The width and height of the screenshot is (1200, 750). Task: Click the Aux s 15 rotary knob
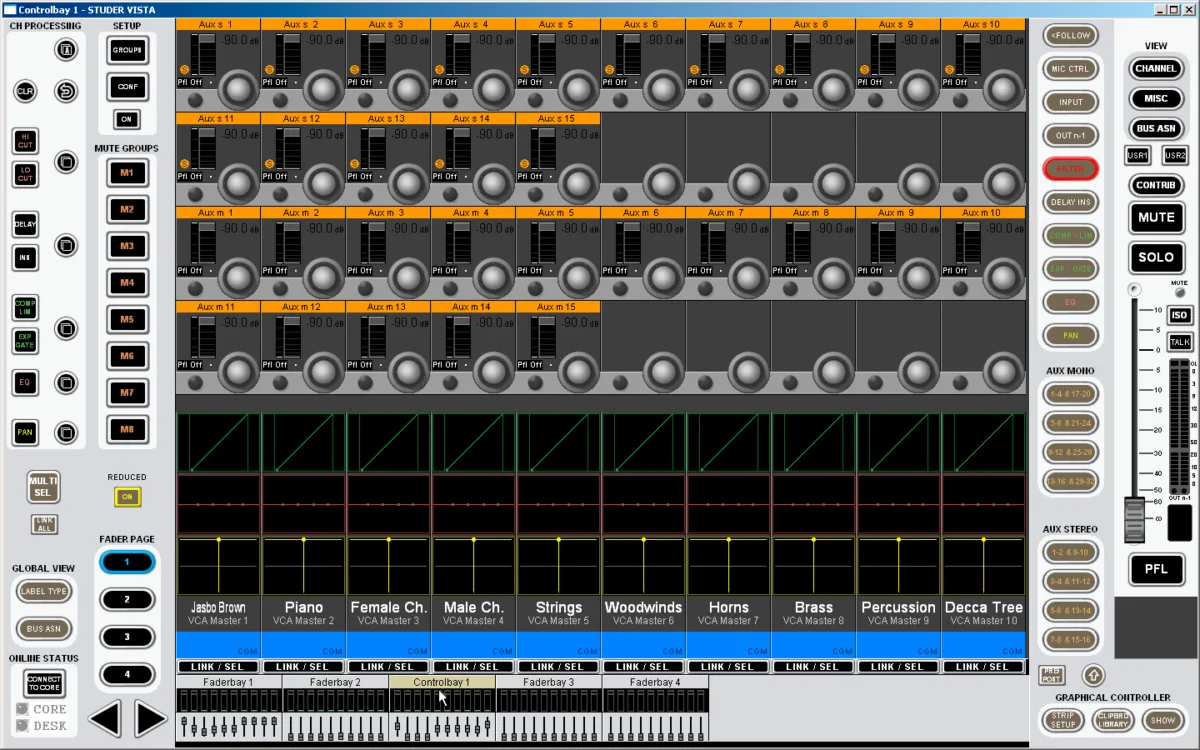coord(578,183)
